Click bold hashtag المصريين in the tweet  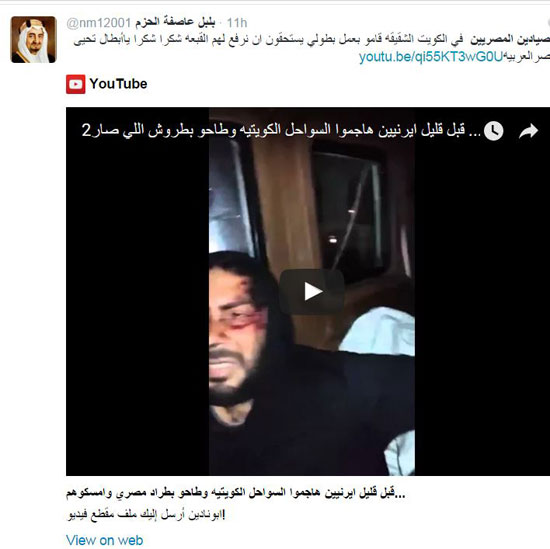(x=491, y=39)
